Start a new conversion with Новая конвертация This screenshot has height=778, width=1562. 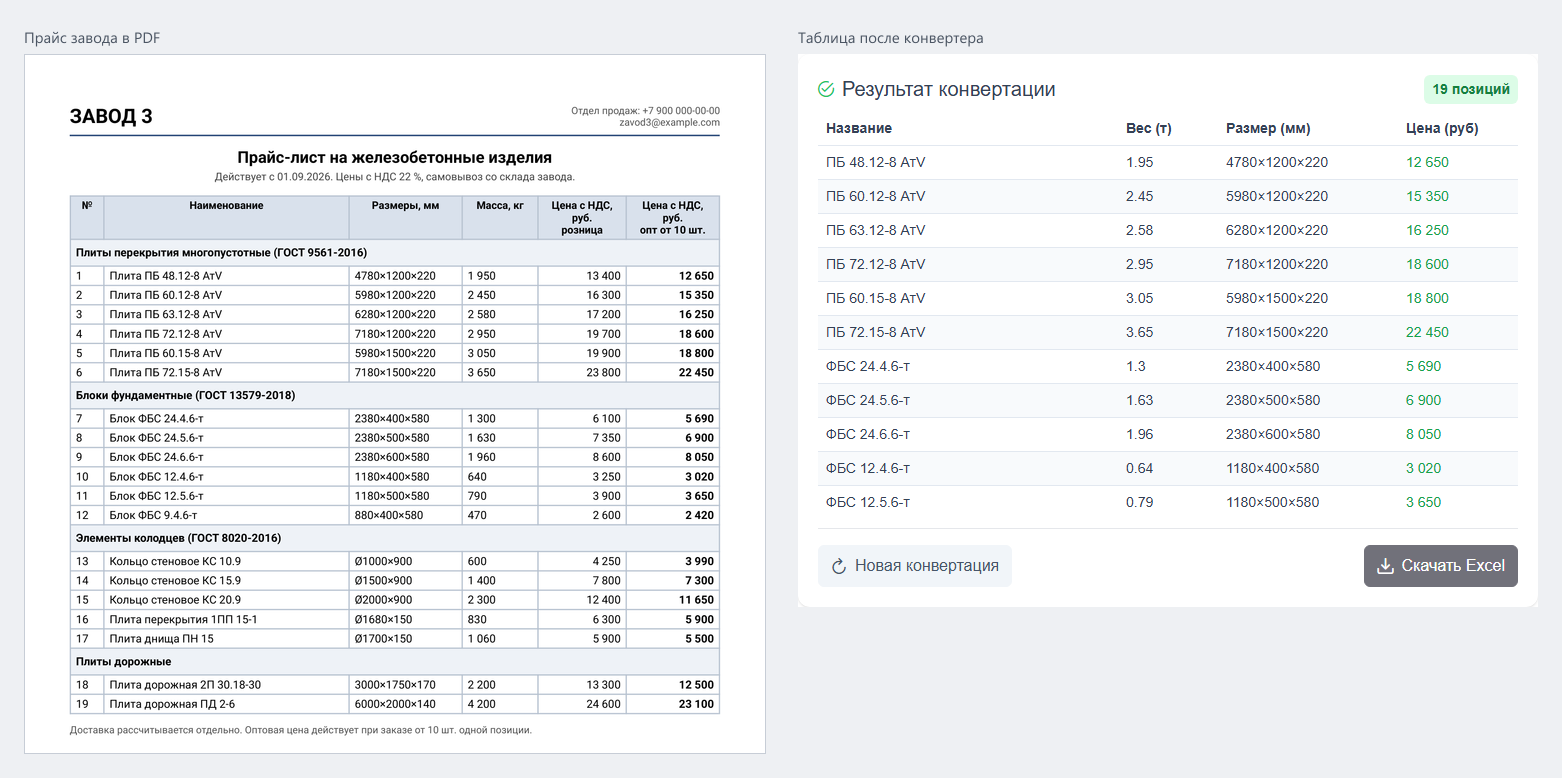pos(915,566)
